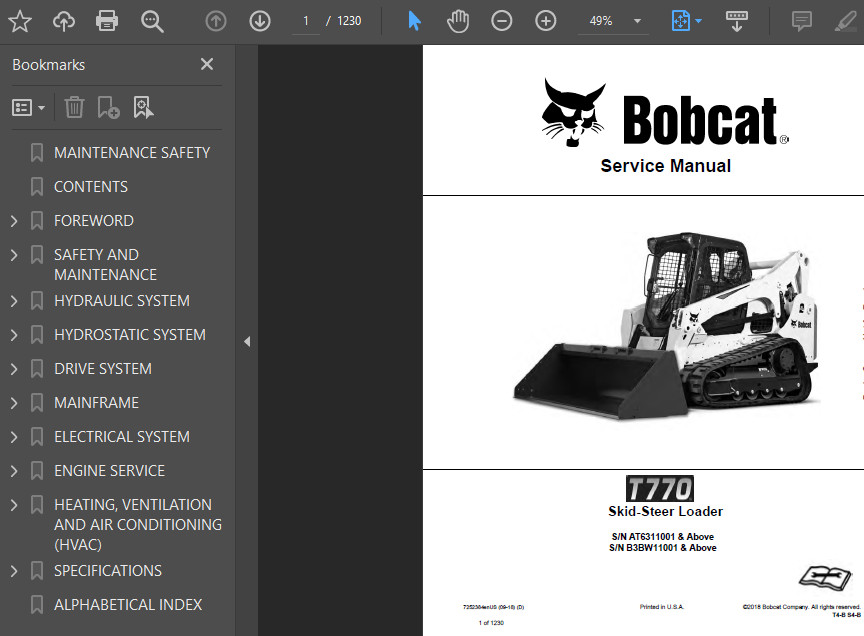The width and height of the screenshot is (864, 636).
Task: Select the arrow selection tool
Action: pos(414,21)
